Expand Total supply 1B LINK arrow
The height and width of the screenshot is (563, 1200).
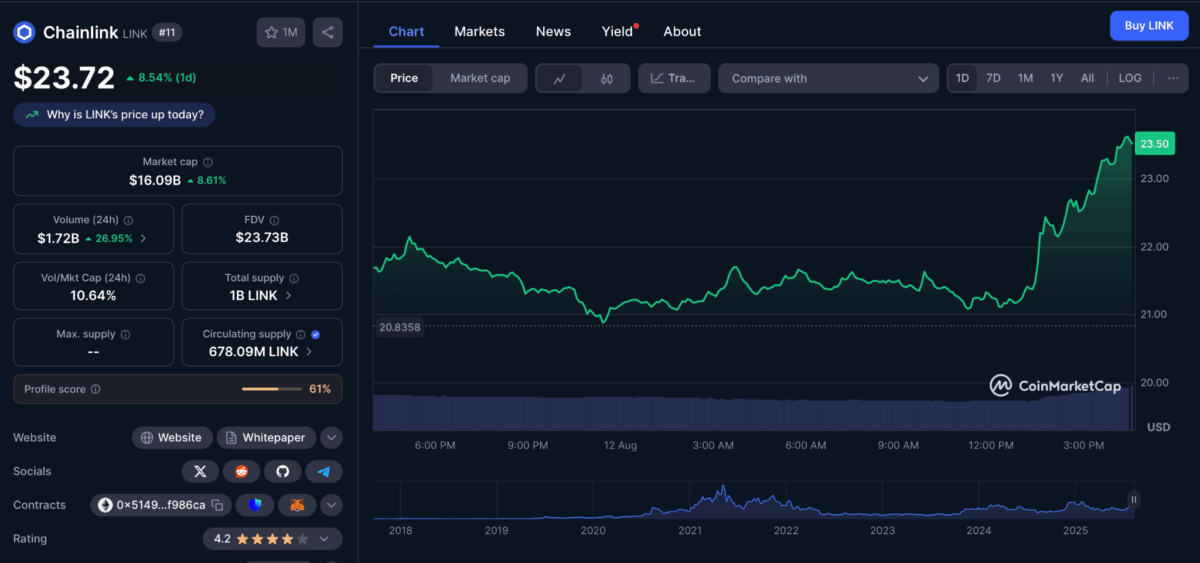[x=289, y=296]
